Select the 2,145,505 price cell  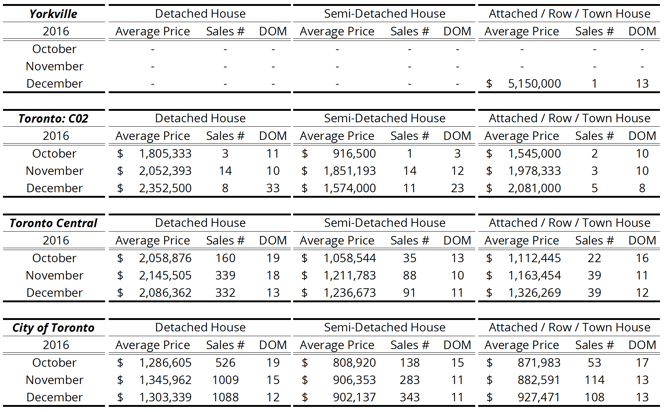(x=165, y=275)
